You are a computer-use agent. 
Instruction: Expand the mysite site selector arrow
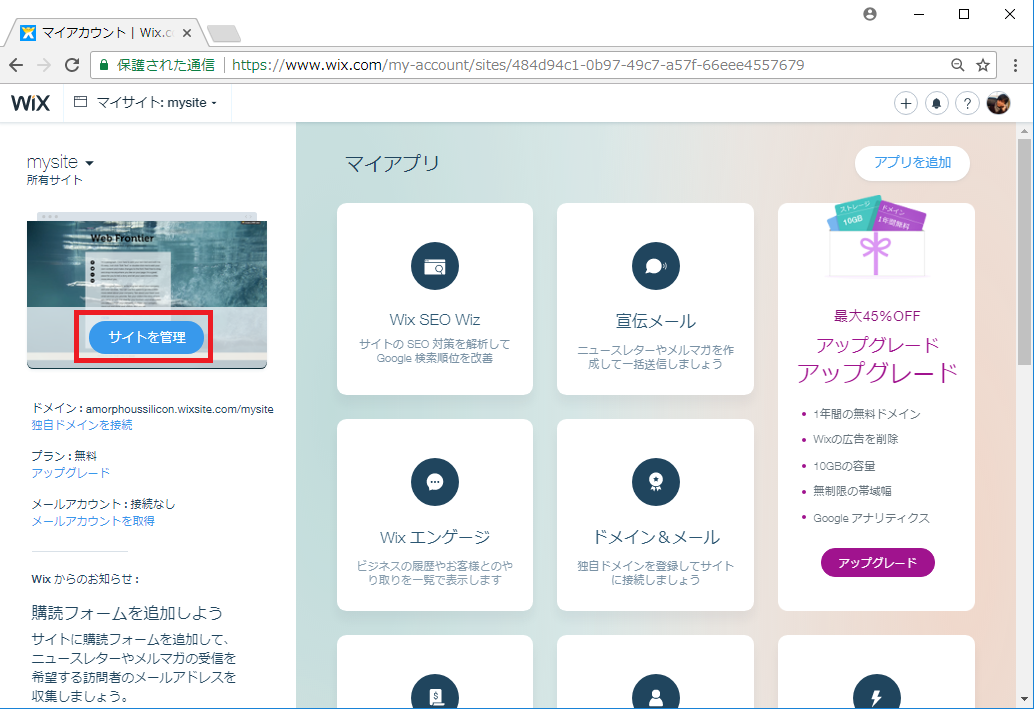(90, 163)
